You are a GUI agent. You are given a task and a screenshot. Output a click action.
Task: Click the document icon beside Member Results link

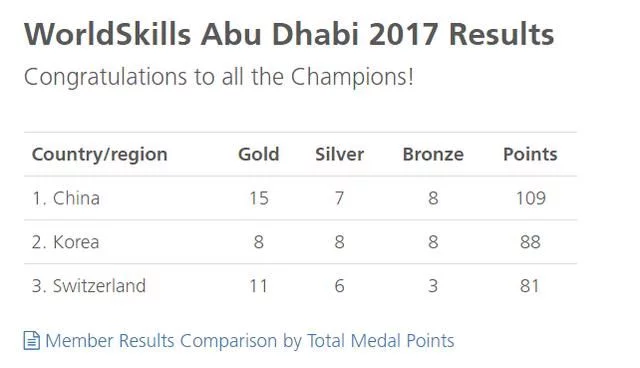[31, 341]
